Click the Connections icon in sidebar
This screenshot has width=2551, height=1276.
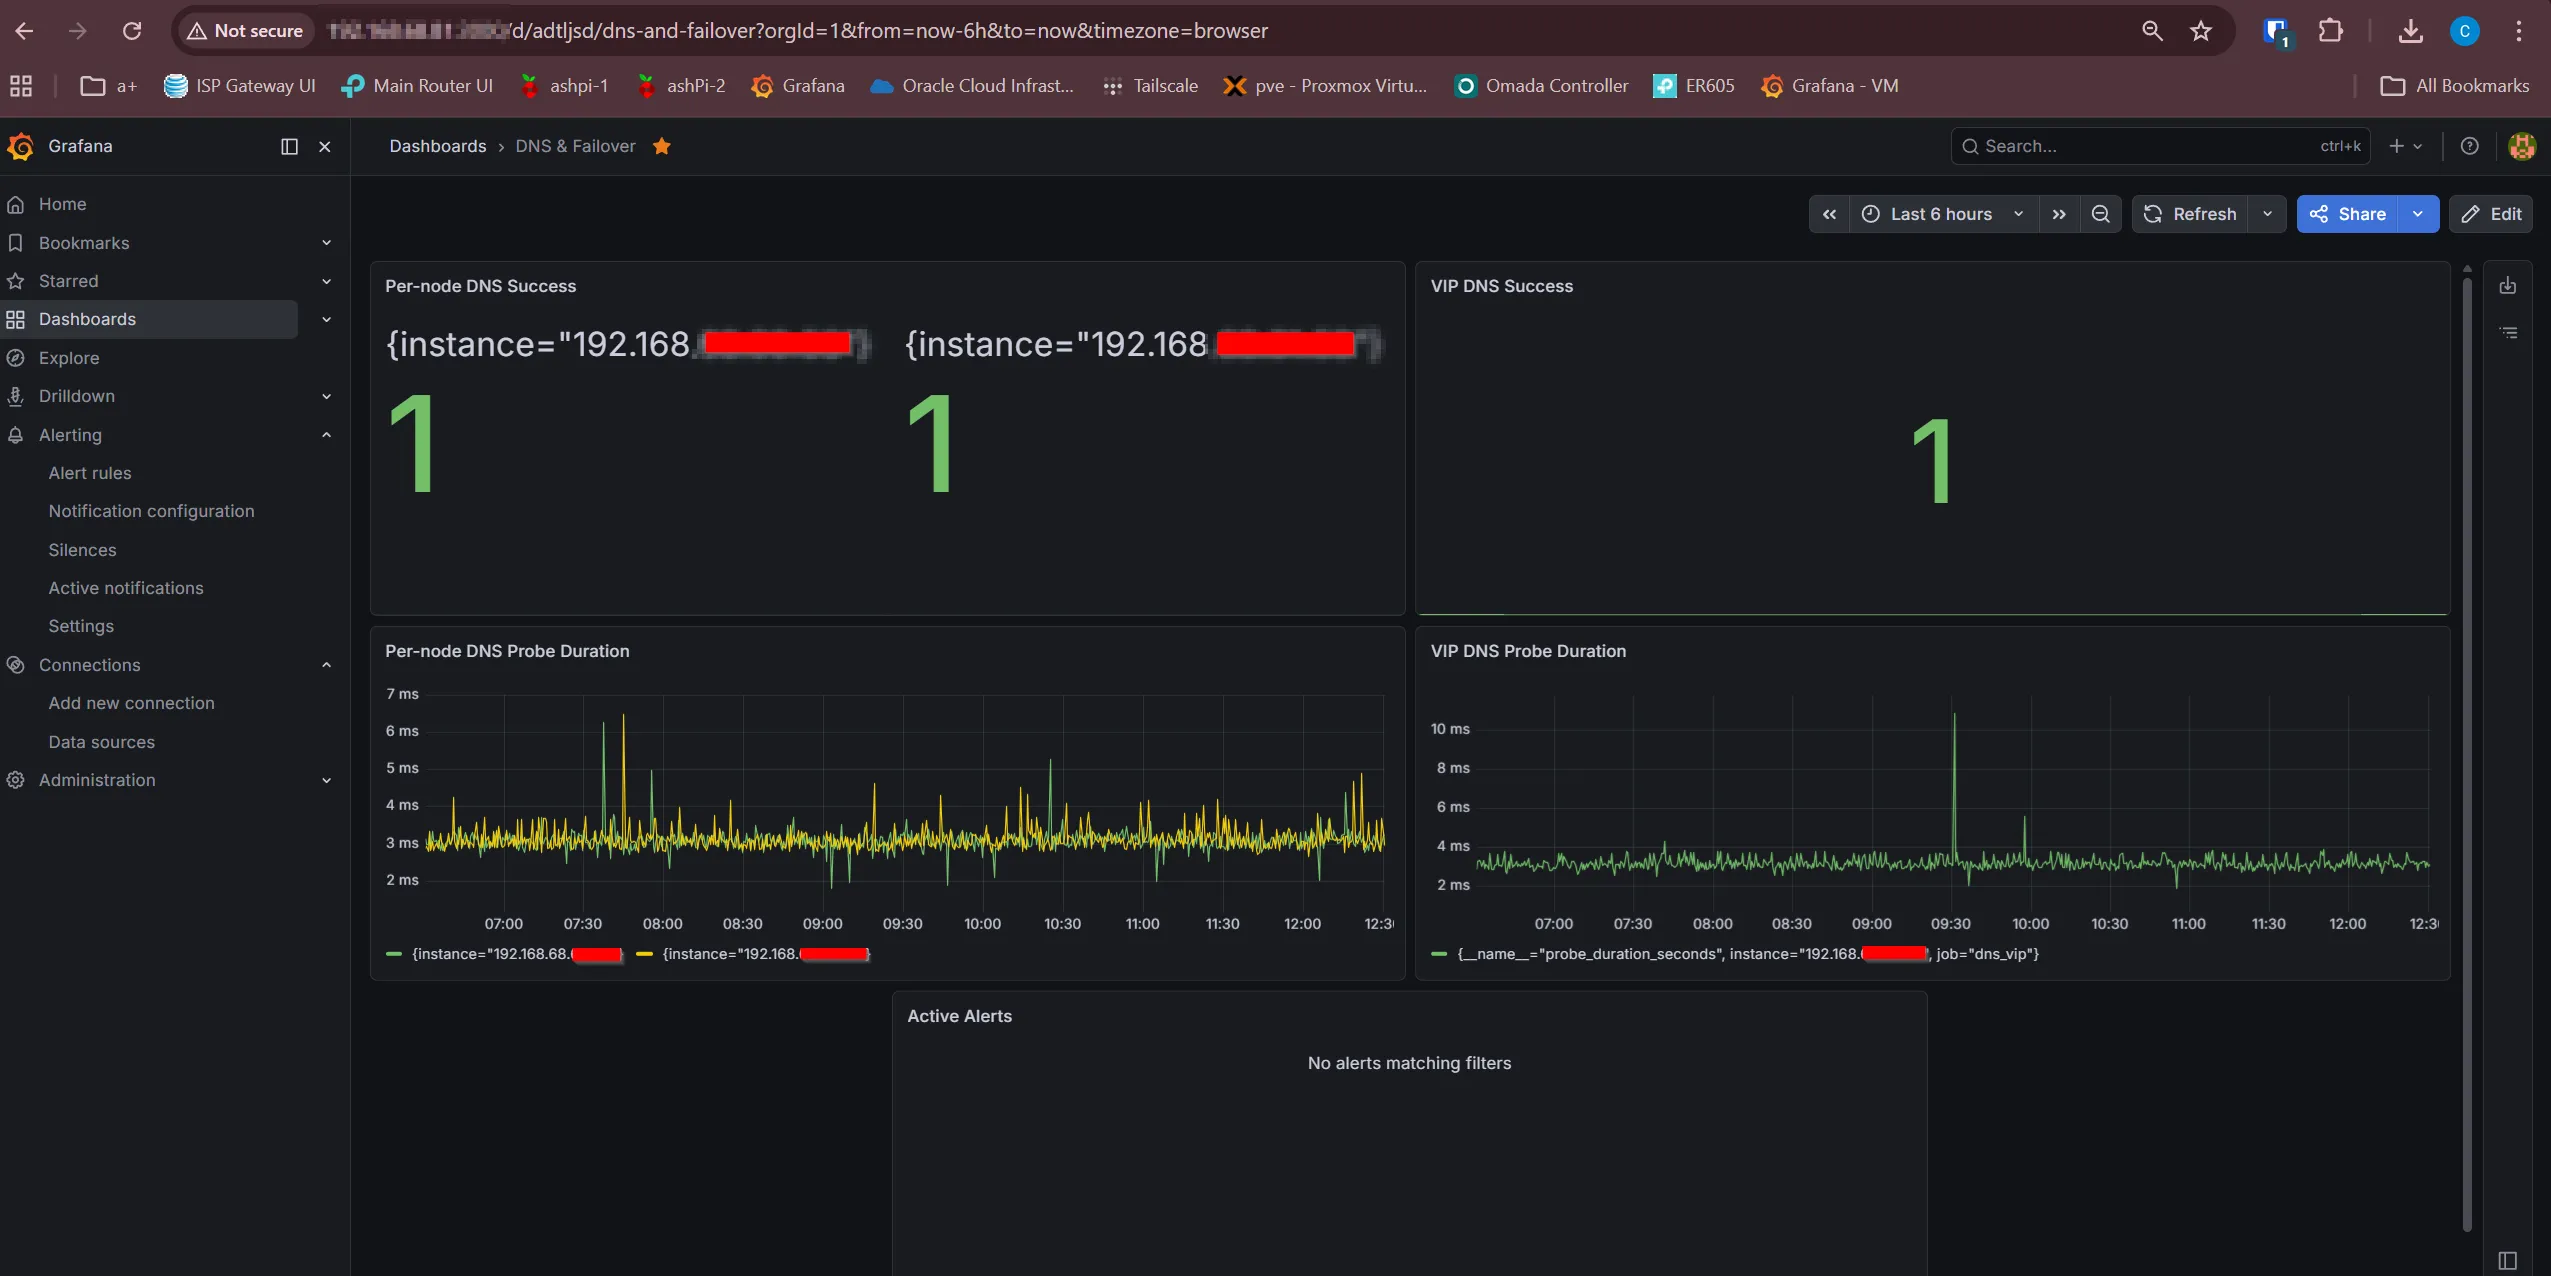pyautogui.click(x=15, y=665)
